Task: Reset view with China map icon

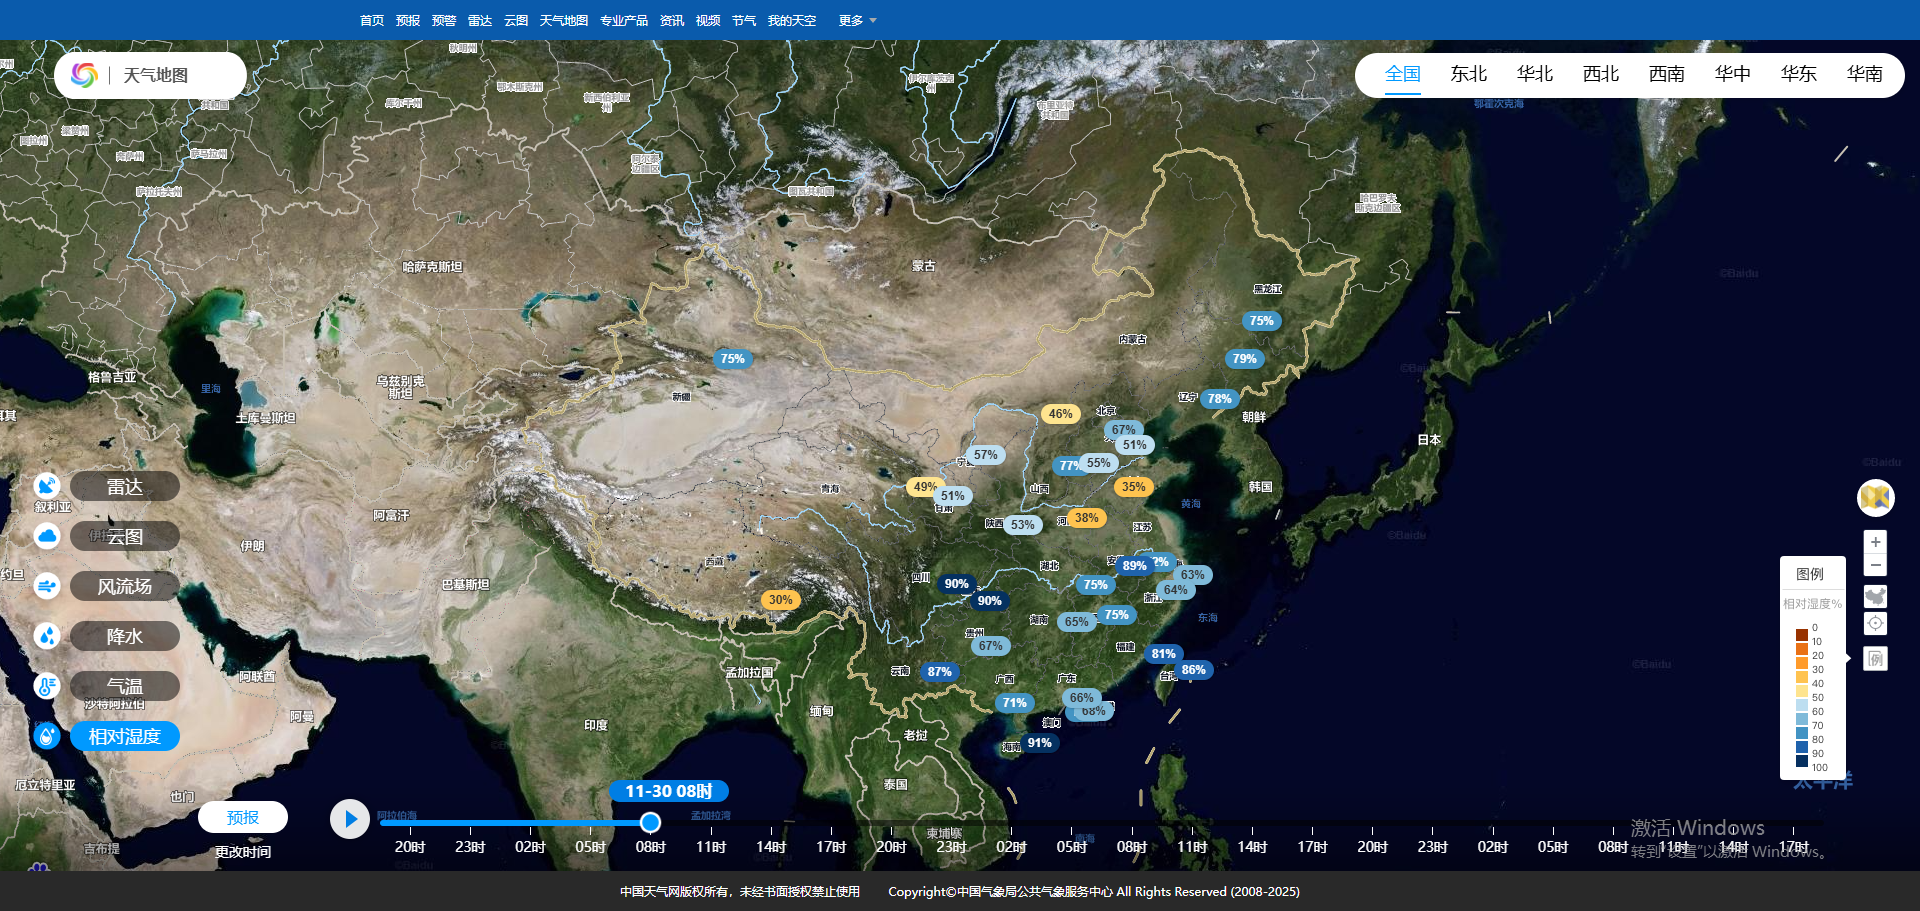Action: click(1875, 597)
